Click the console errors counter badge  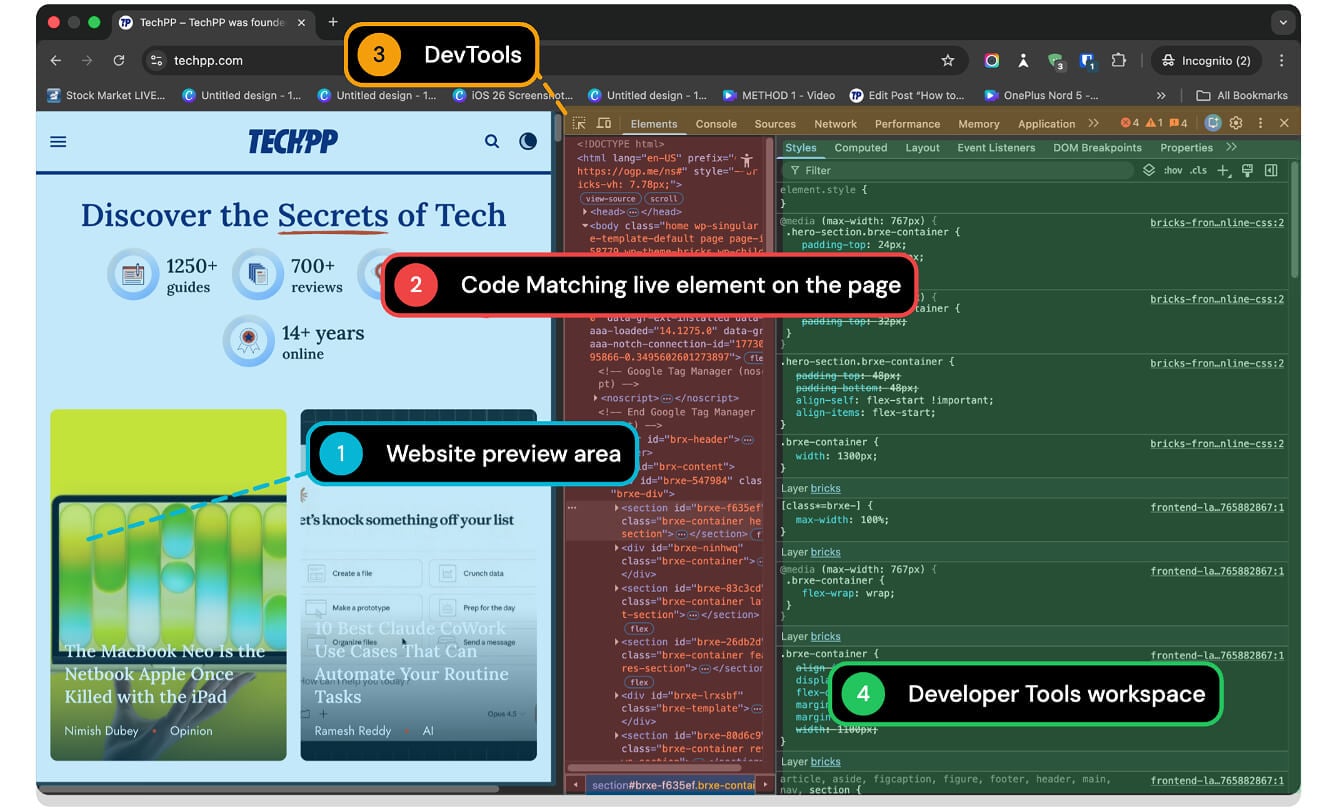pos(1130,123)
